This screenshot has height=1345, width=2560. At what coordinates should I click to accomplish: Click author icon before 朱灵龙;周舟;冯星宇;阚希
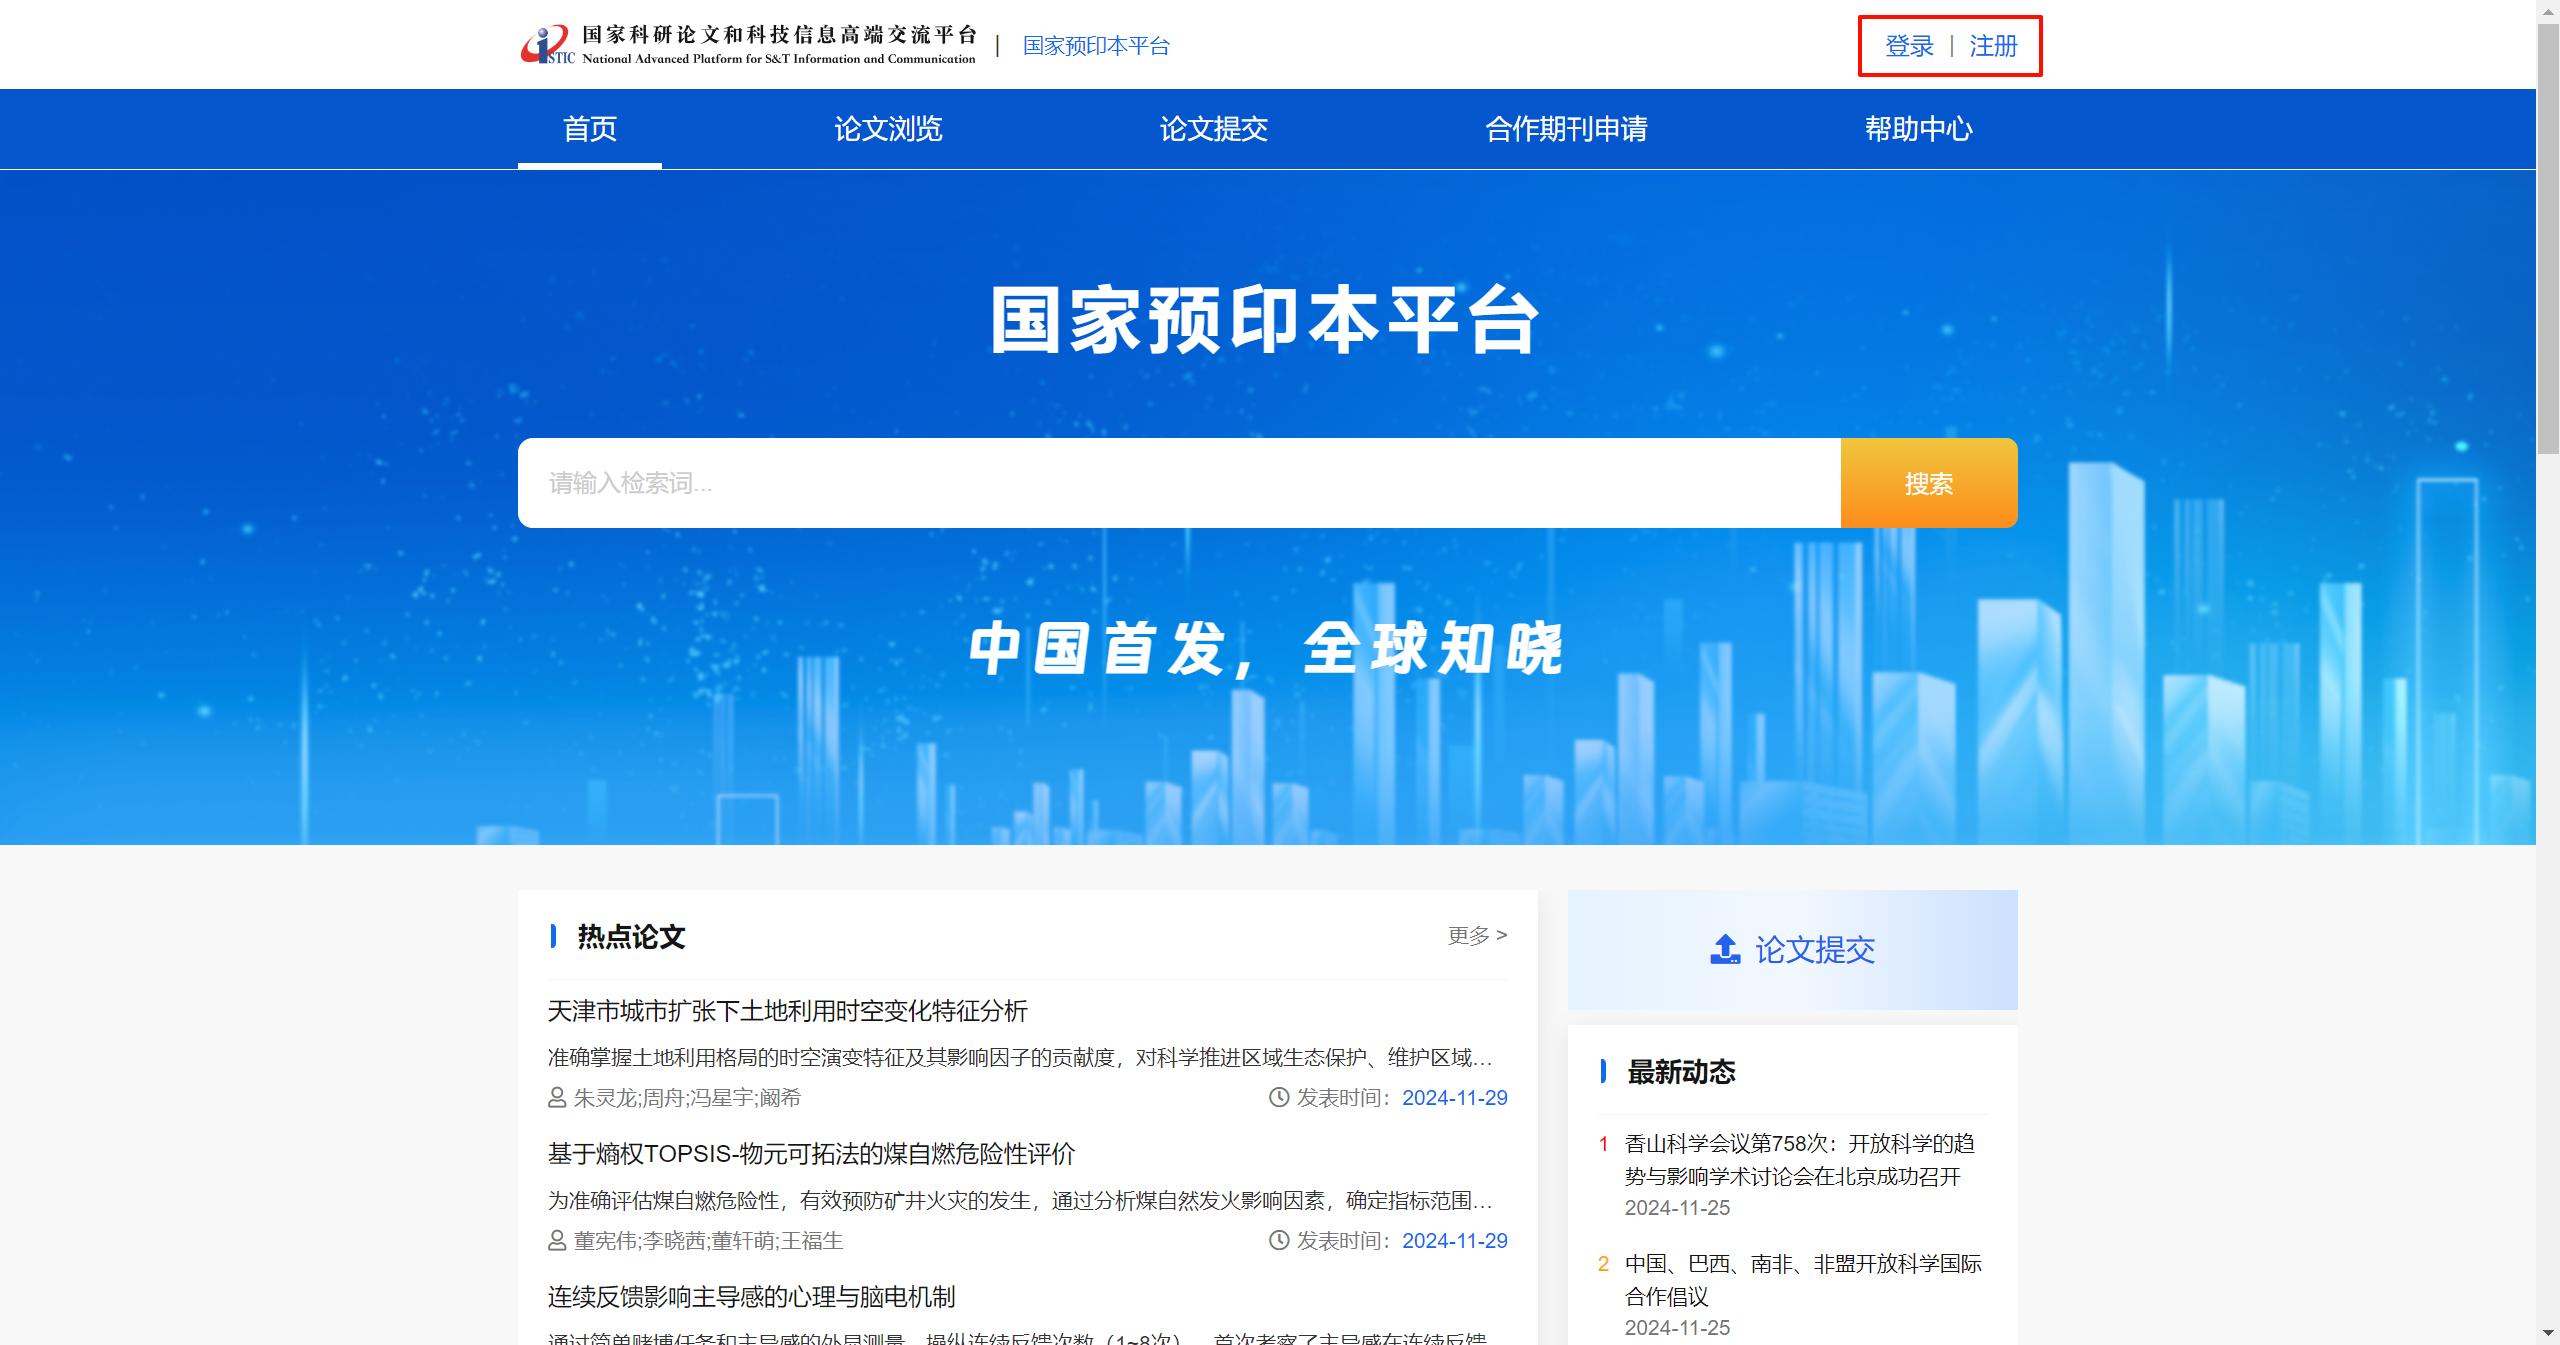558,1098
